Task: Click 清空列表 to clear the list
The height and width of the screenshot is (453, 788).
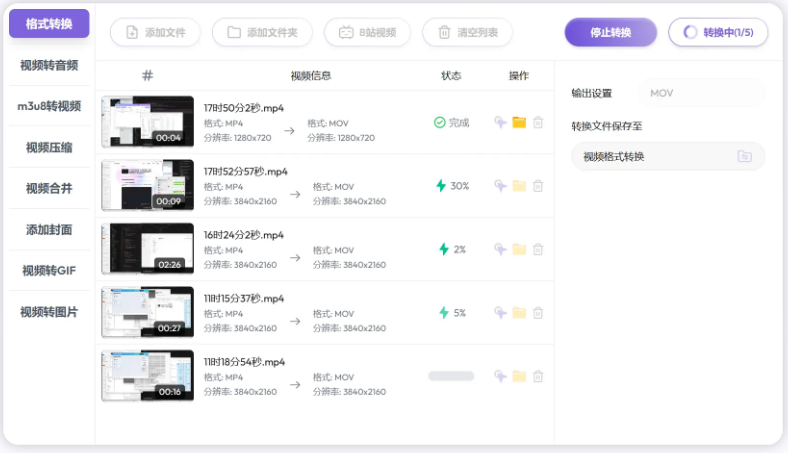Action: click(467, 33)
